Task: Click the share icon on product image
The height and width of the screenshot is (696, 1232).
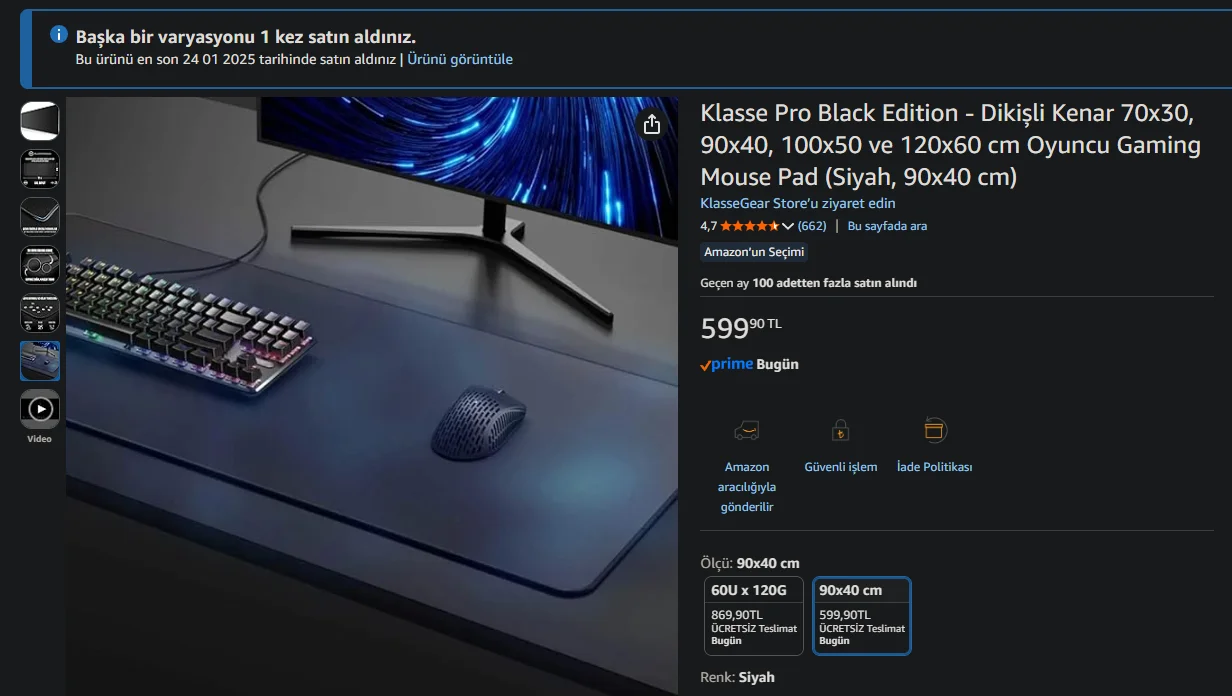Action: point(652,124)
